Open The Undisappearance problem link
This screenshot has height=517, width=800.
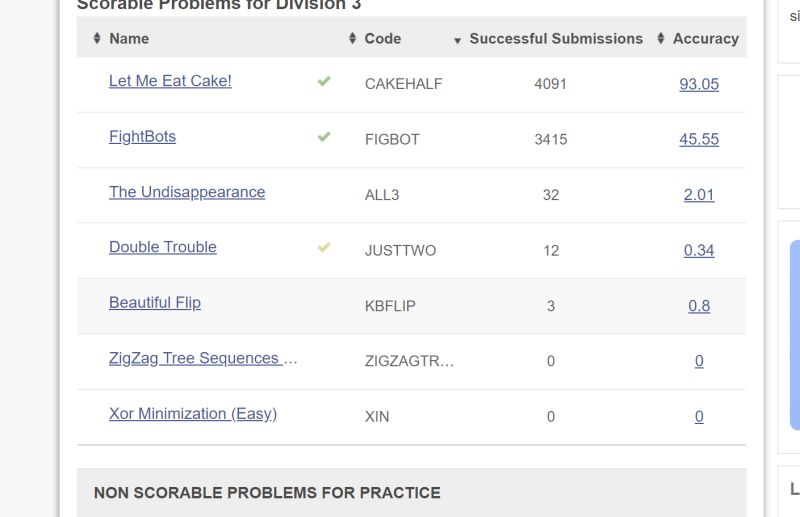coord(187,192)
